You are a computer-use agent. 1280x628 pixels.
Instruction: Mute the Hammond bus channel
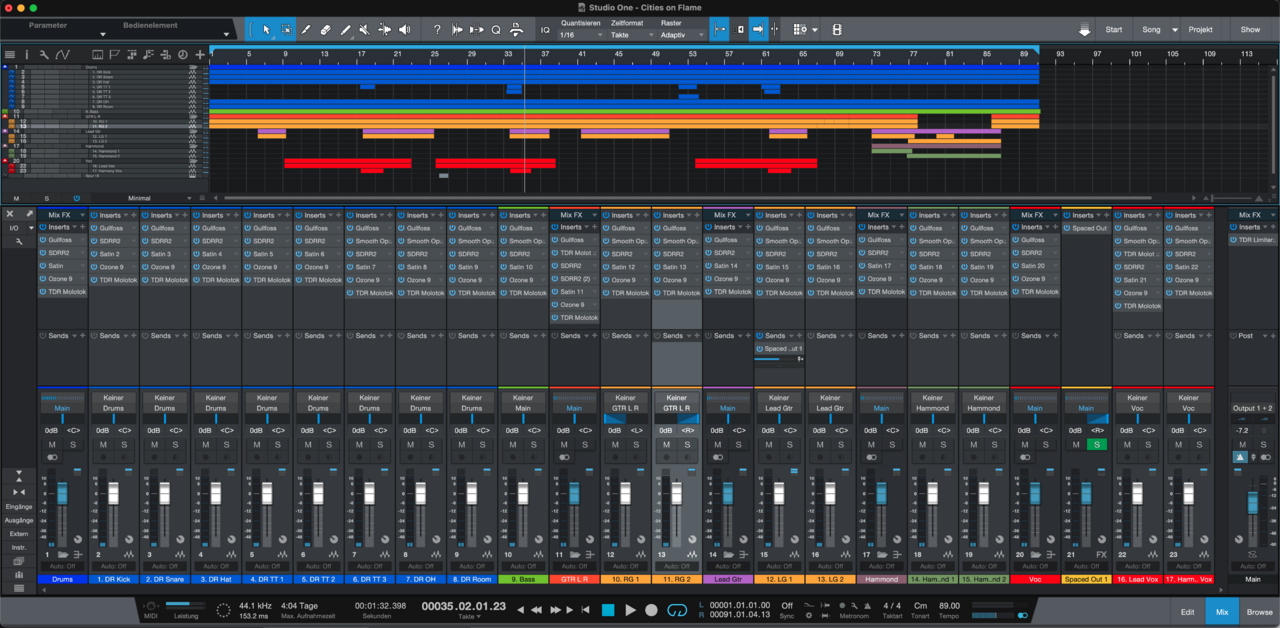point(870,444)
